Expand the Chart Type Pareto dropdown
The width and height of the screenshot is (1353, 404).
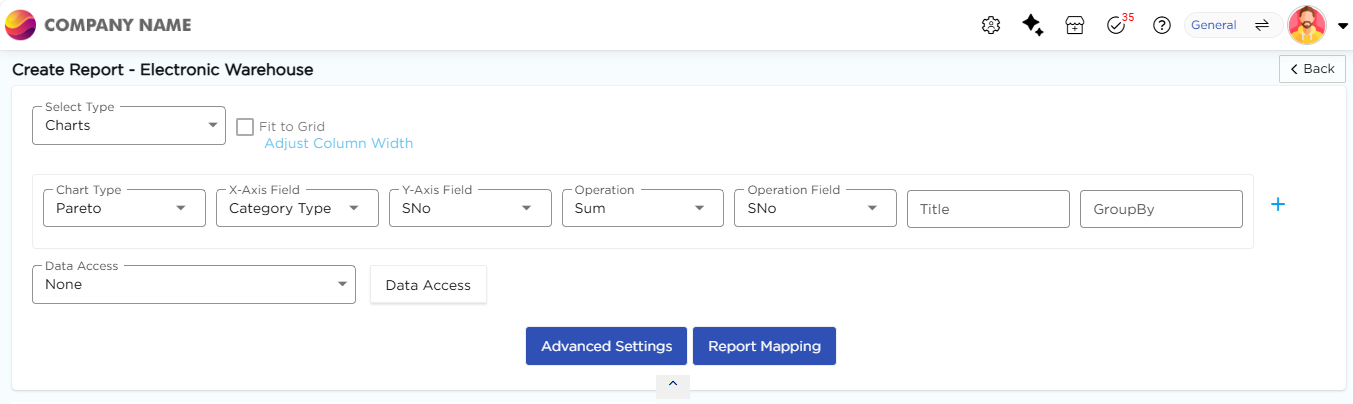[124, 209]
